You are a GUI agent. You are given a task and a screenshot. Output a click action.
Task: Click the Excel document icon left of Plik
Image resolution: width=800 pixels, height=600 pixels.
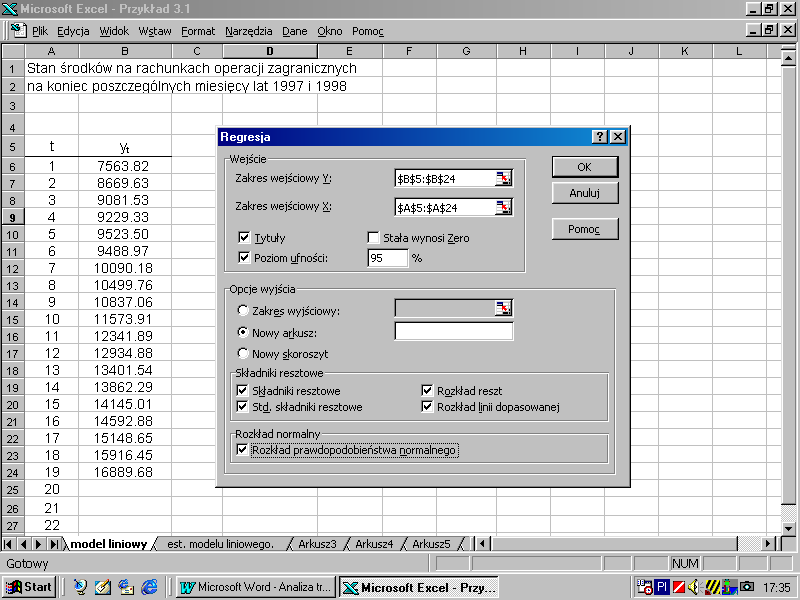coord(18,31)
